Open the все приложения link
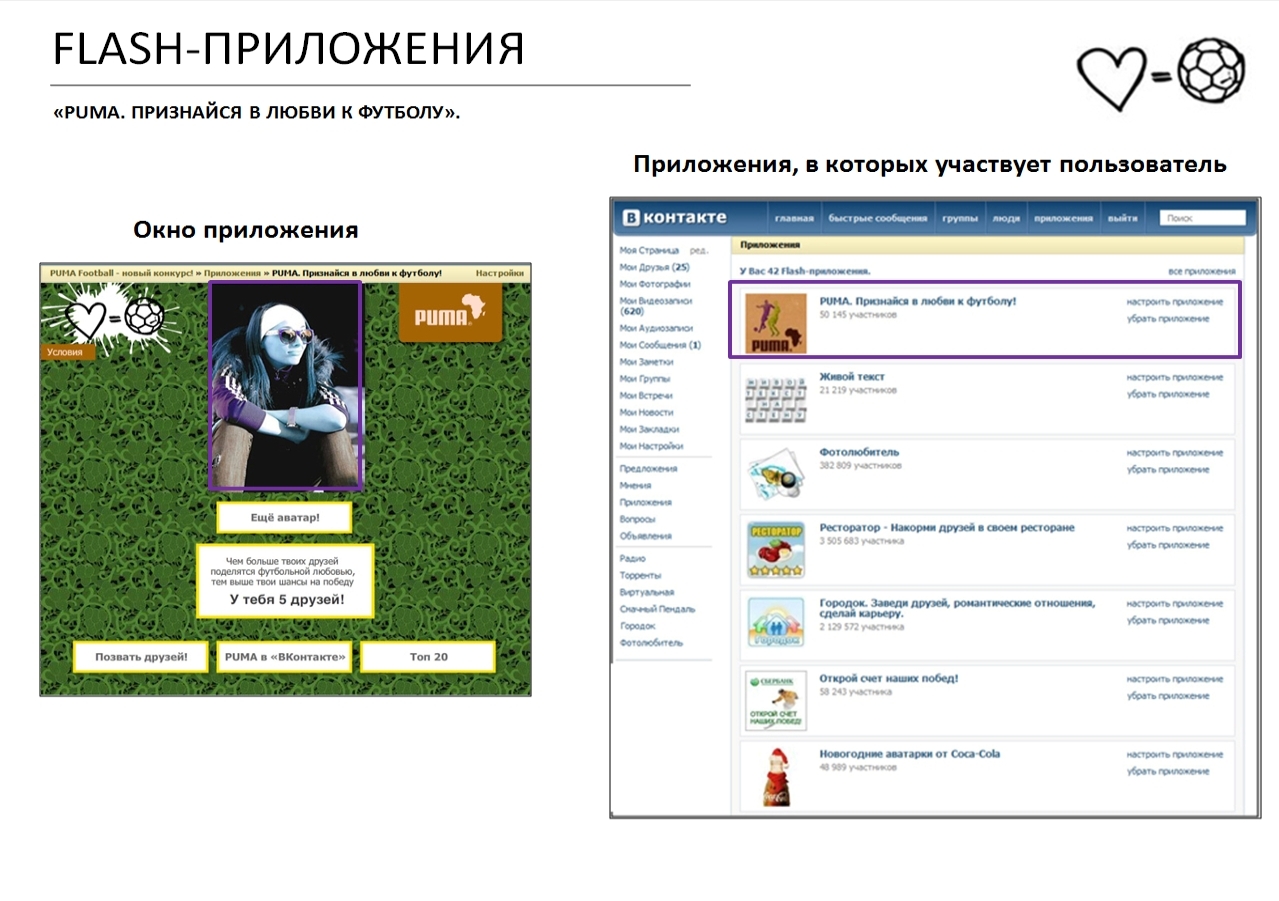The width and height of the screenshot is (1279, 901). point(1201,271)
